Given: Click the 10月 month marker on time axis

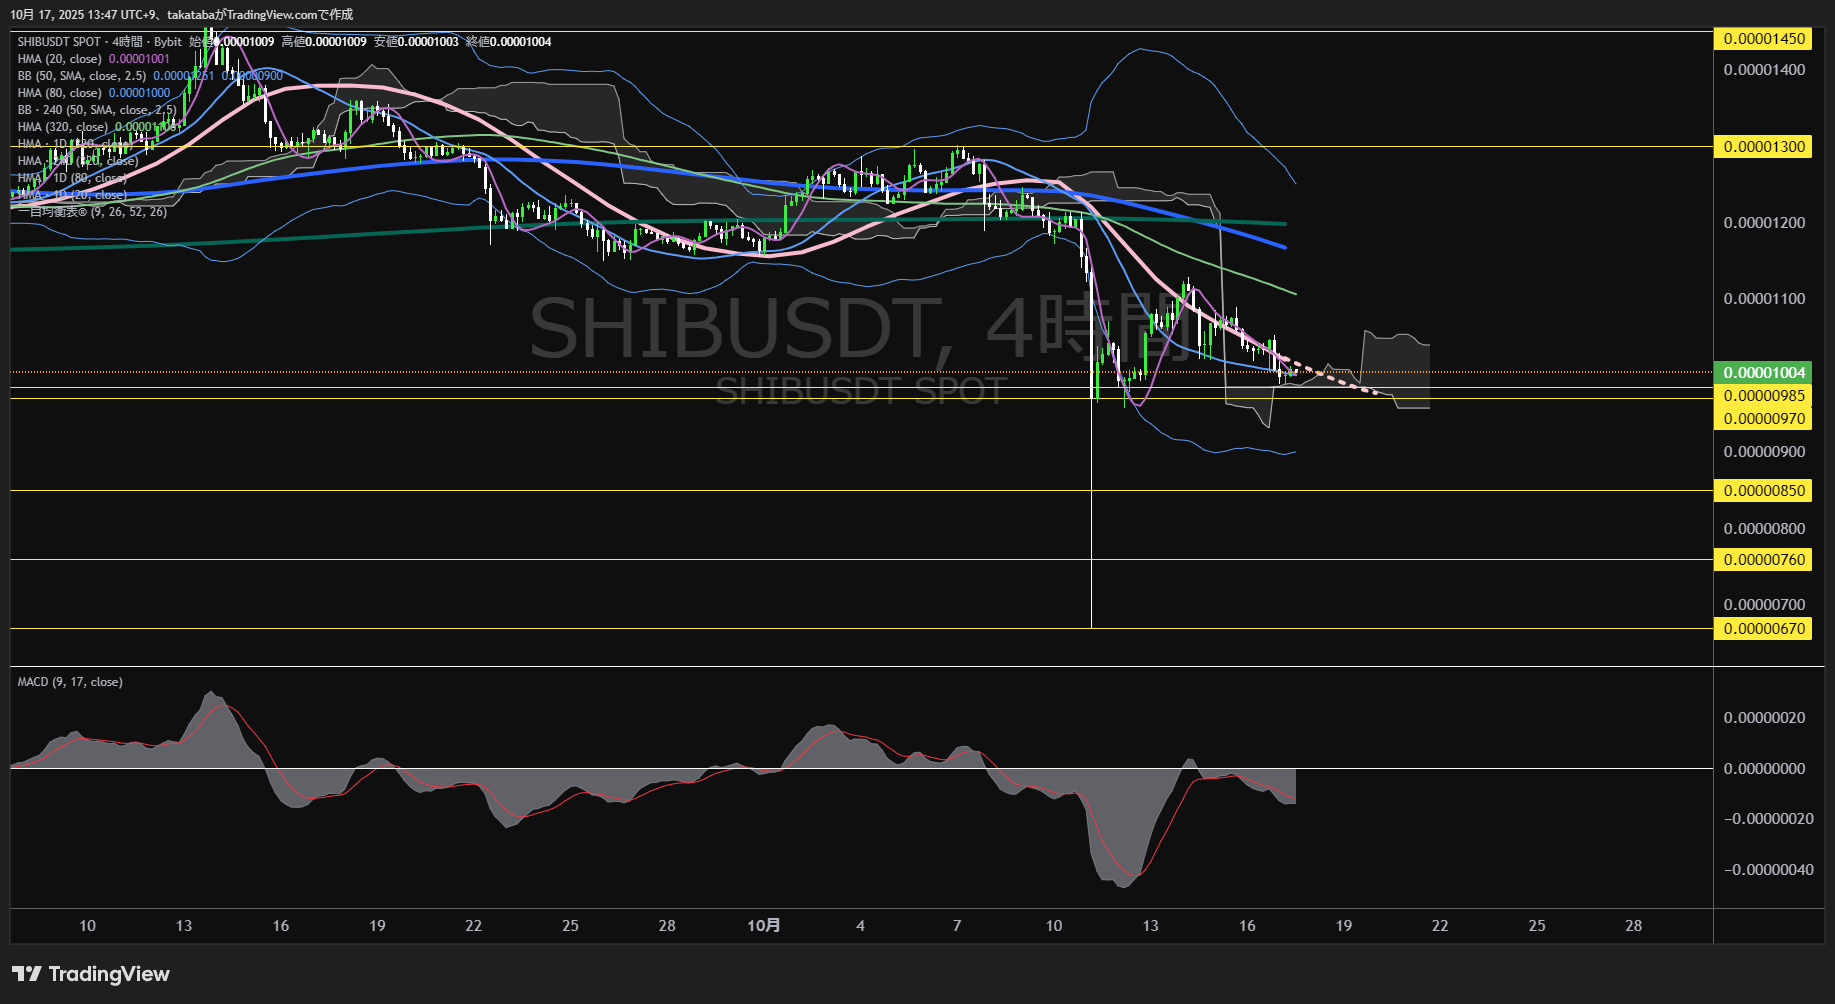Looking at the screenshot, I should [763, 926].
